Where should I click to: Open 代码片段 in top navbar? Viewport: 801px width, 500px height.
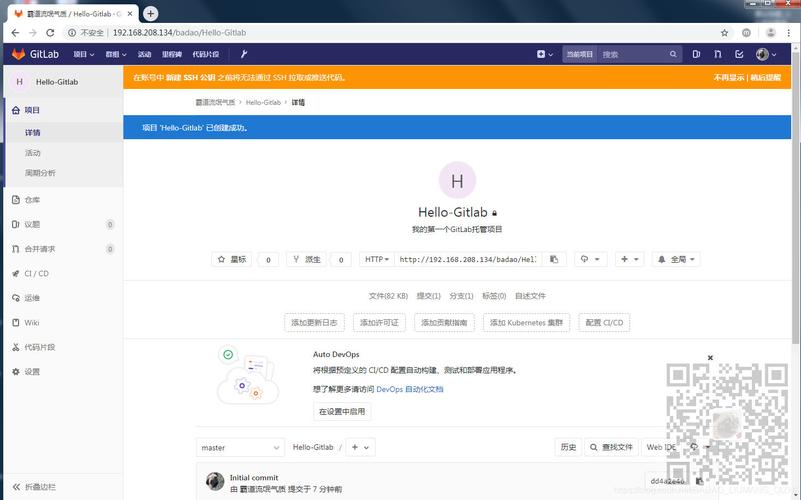point(206,54)
